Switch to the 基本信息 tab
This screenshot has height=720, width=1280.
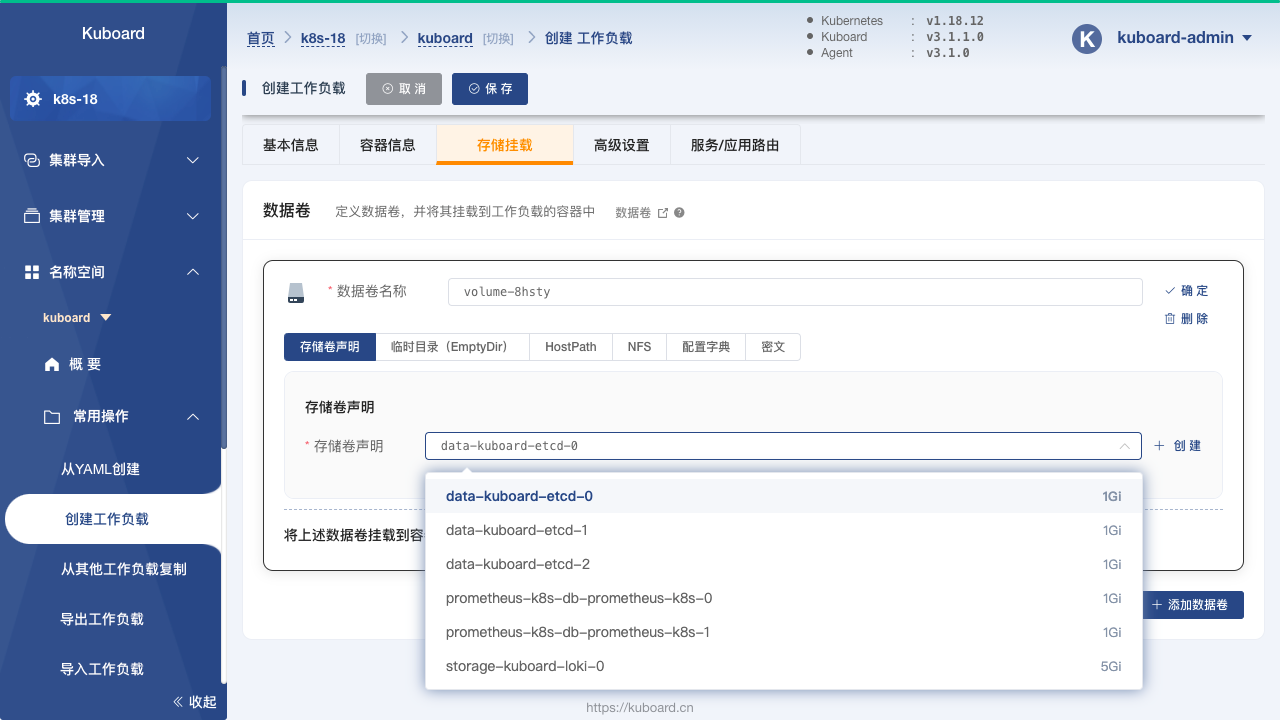pos(291,145)
